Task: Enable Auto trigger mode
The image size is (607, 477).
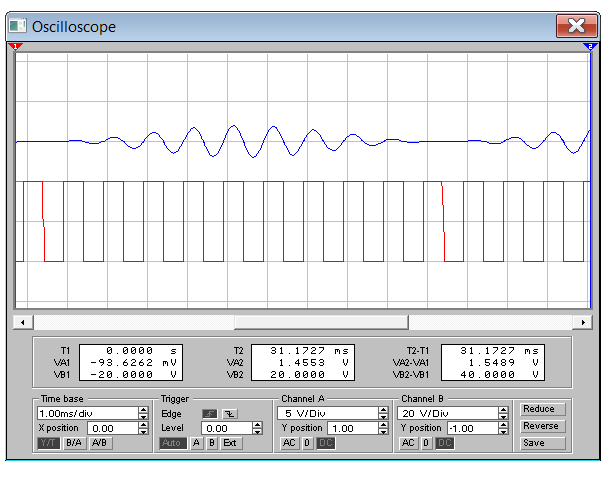Action: 173,443
